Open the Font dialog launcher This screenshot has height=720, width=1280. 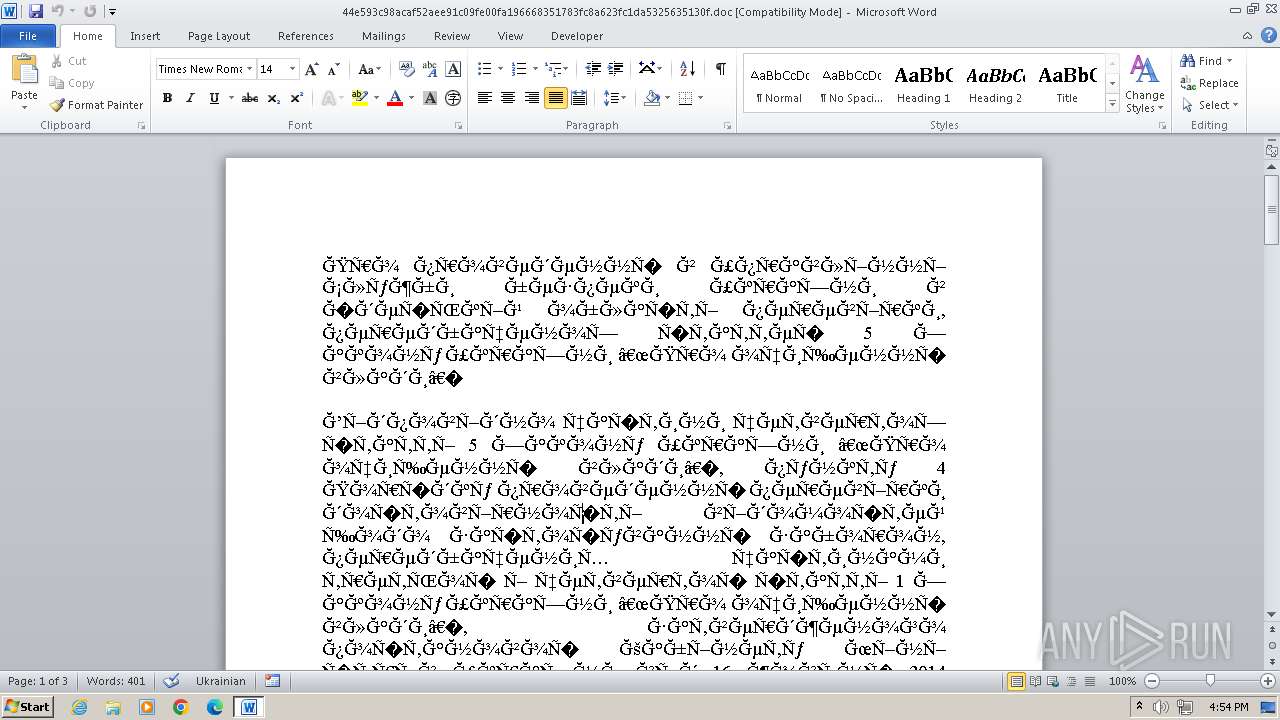(459, 126)
